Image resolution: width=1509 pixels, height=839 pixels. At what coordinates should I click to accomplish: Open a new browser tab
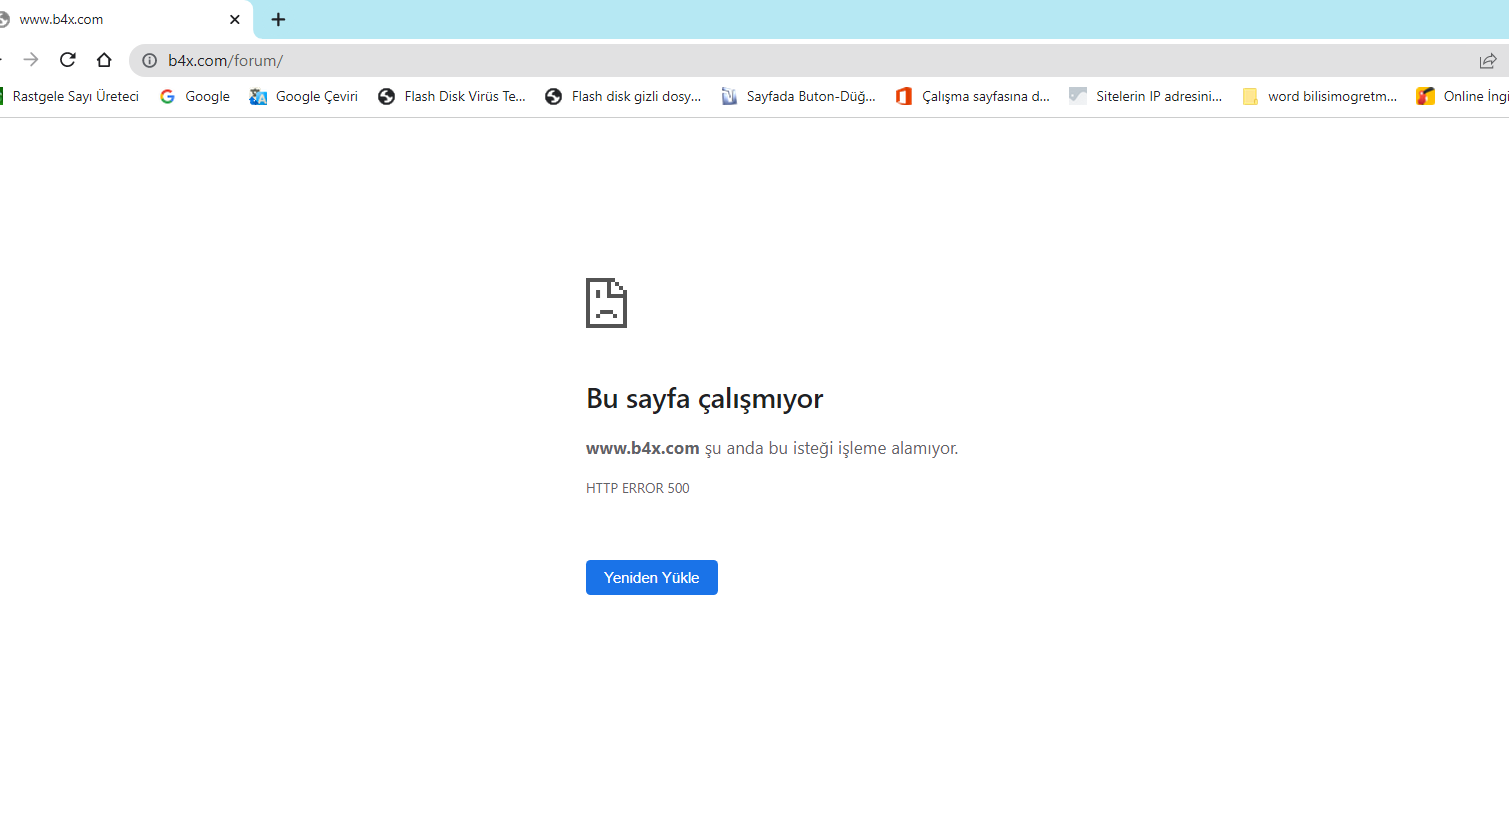[x=278, y=19]
